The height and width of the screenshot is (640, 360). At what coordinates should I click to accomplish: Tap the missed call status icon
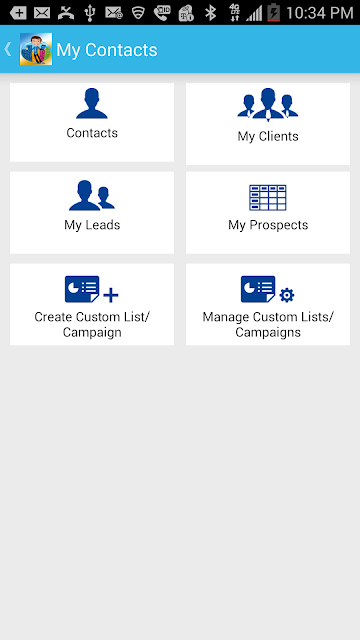66,13
